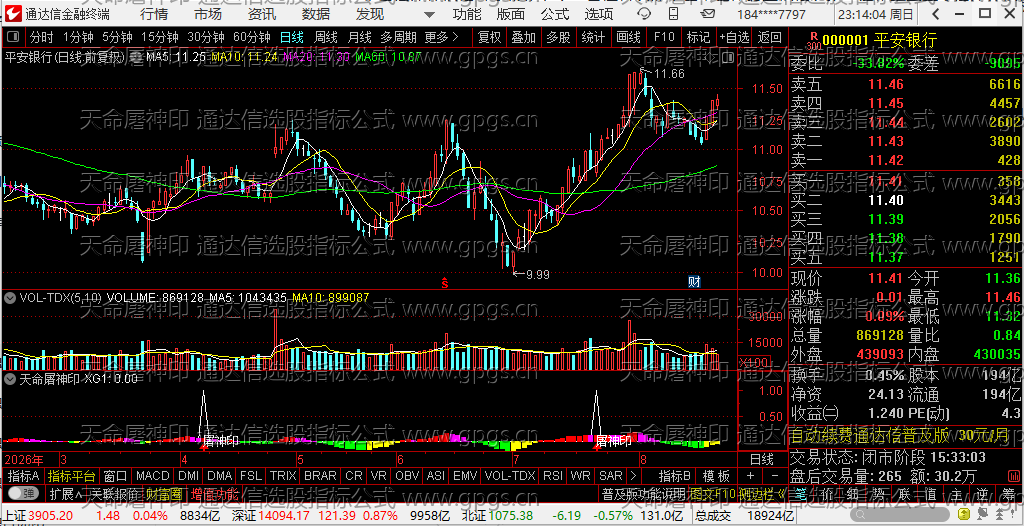
Task: Toggle the 弹 switch
Action: 23,493
